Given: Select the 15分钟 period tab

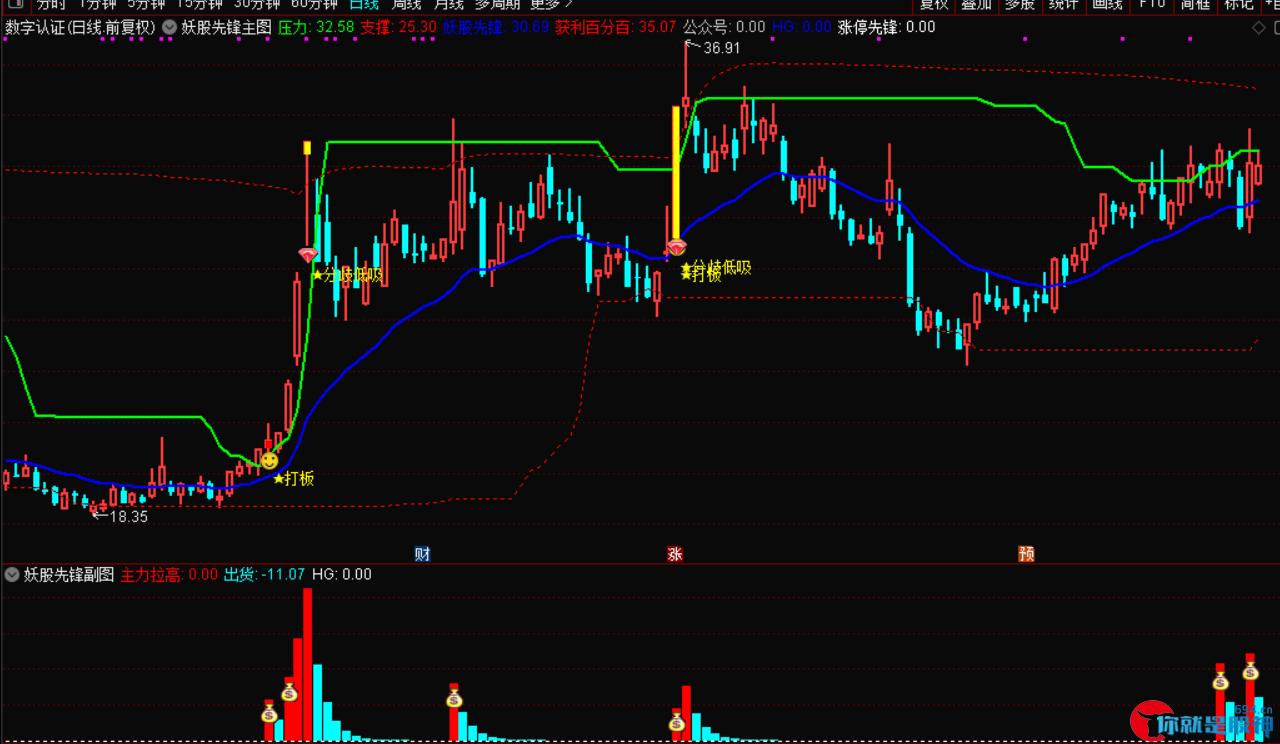Looking at the screenshot, I should (x=199, y=4).
